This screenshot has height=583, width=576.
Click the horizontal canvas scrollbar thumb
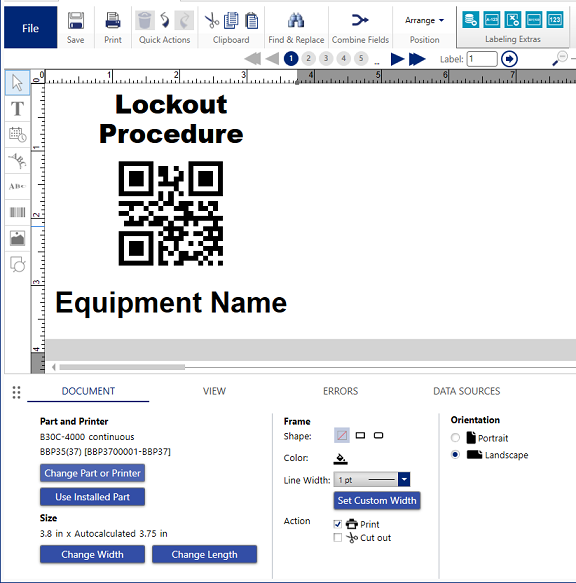coord(122,367)
